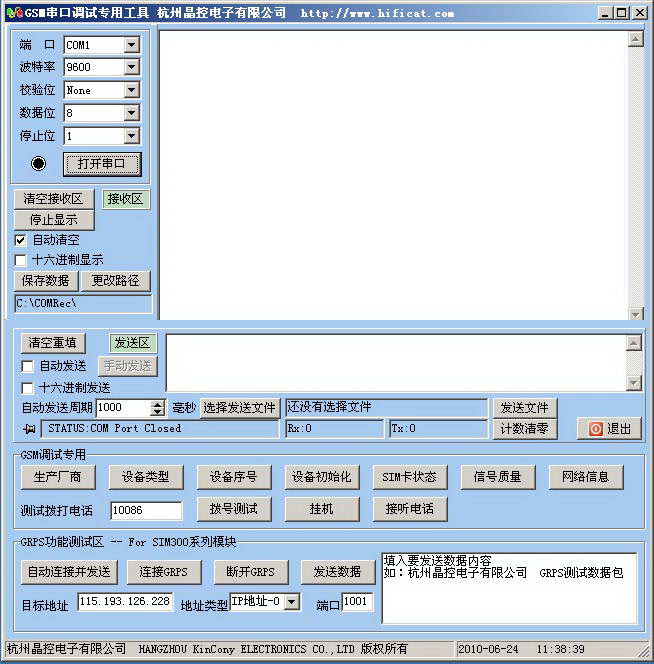Viewport: 654px width, 664px height.
Task: Enable 十六进制显示 hex display checkbox
Action: tap(21, 260)
